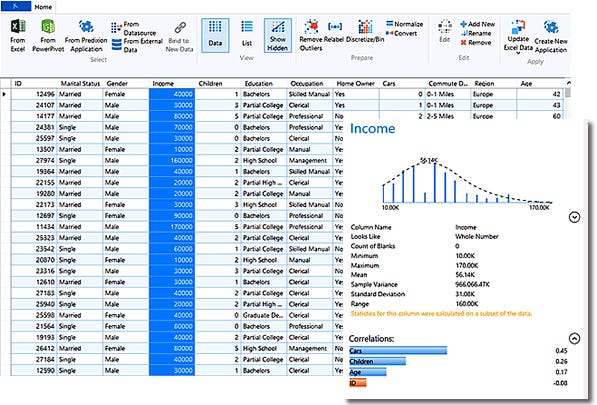597x405 pixels.
Task: Select row indicator arrow for 12496
Action: click(5, 94)
